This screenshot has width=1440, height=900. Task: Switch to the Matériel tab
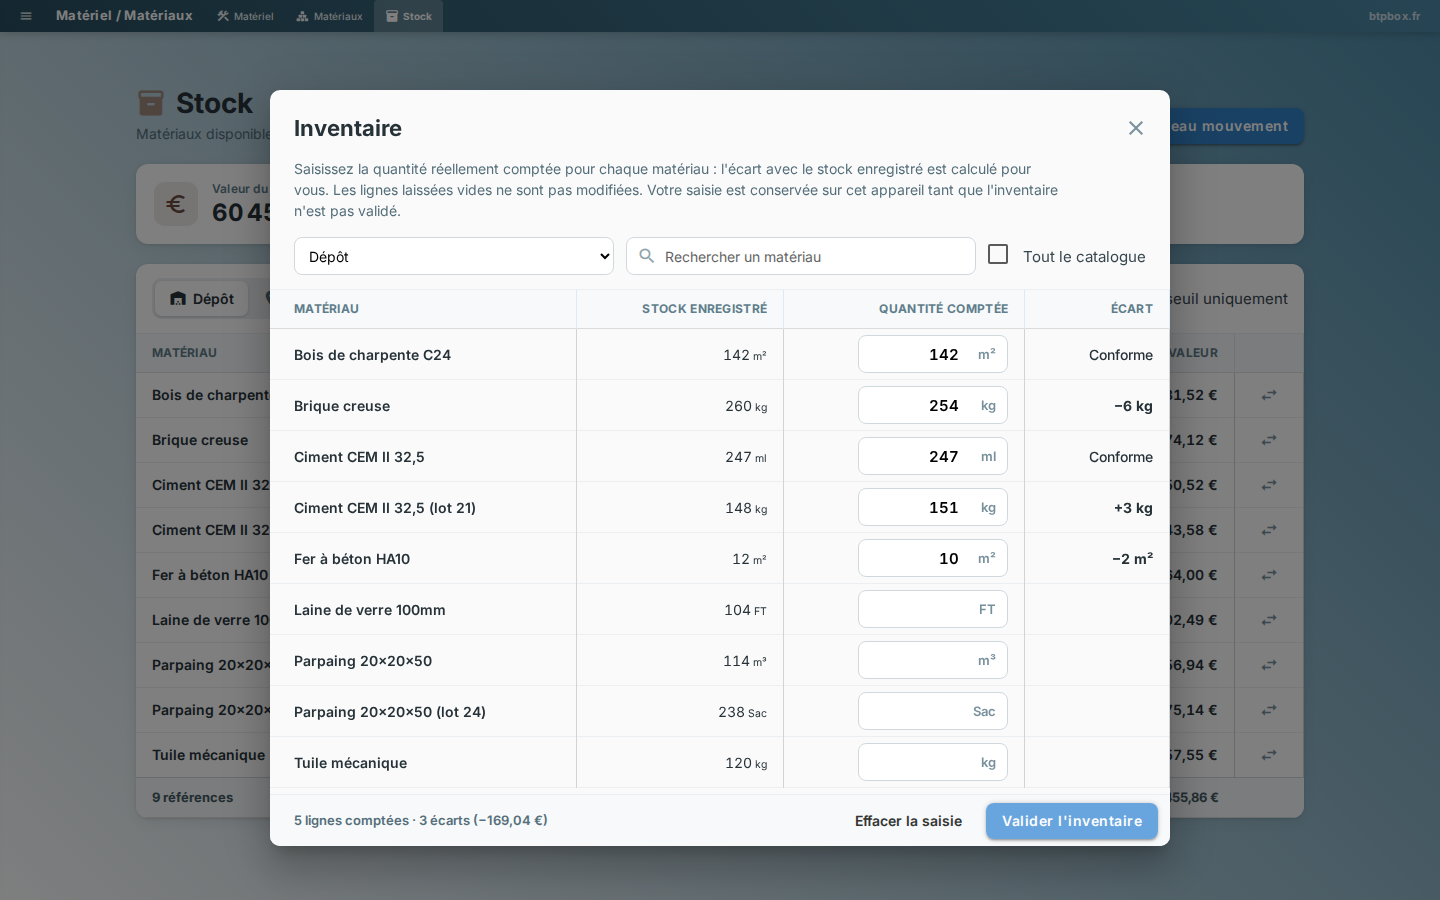pos(245,16)
